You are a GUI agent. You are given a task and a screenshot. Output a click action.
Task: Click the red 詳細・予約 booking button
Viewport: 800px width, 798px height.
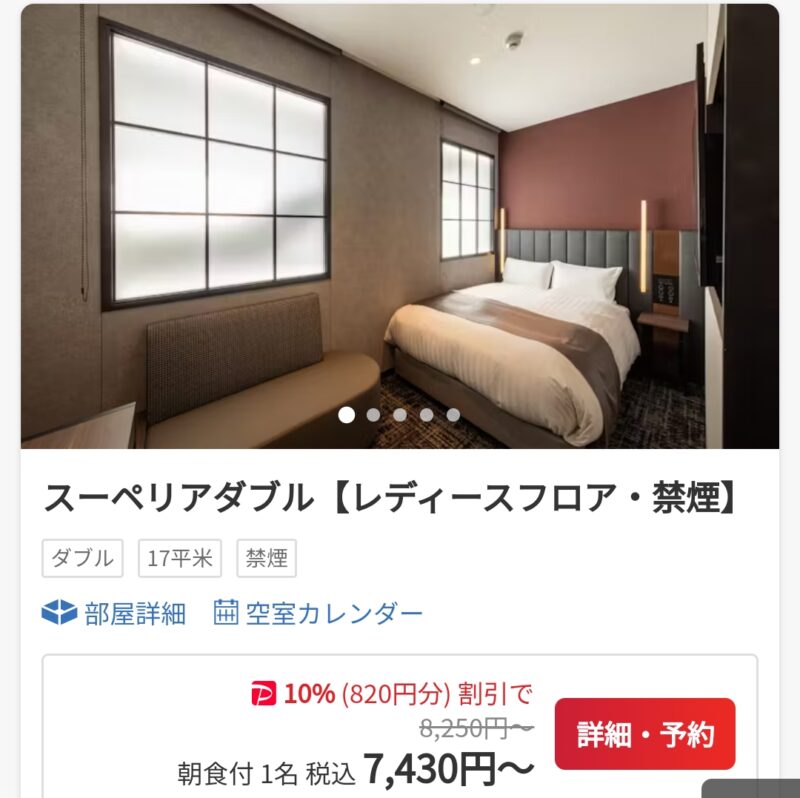[x=645, y=734]
